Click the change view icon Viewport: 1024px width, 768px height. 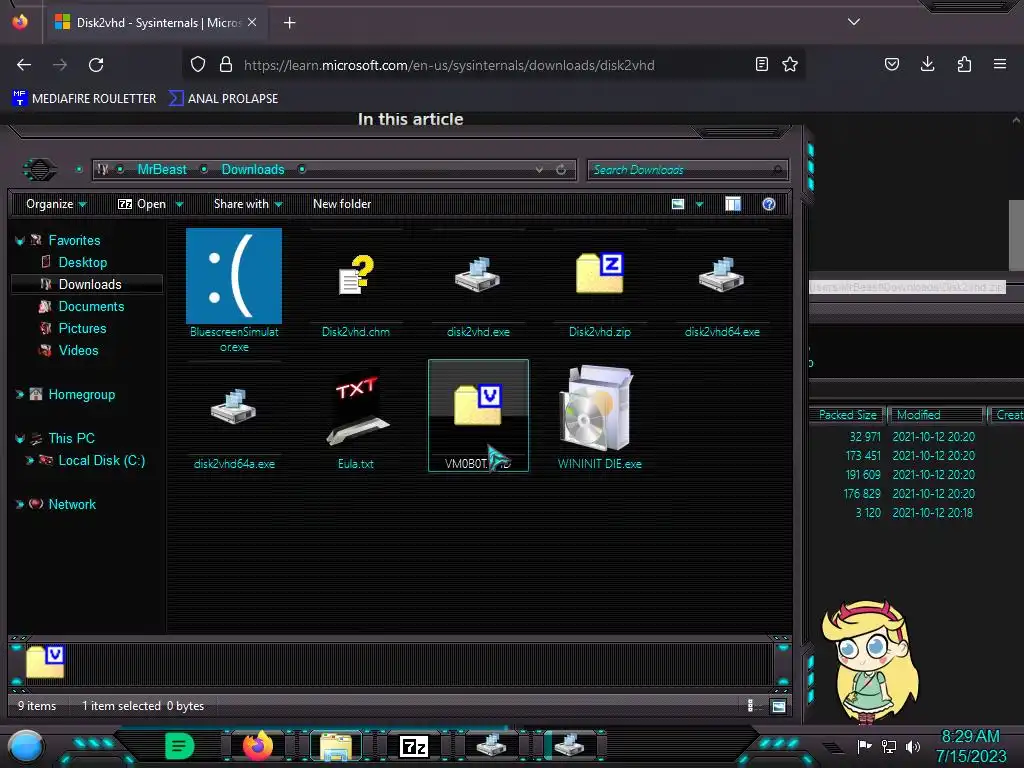(x=678, y=204)
